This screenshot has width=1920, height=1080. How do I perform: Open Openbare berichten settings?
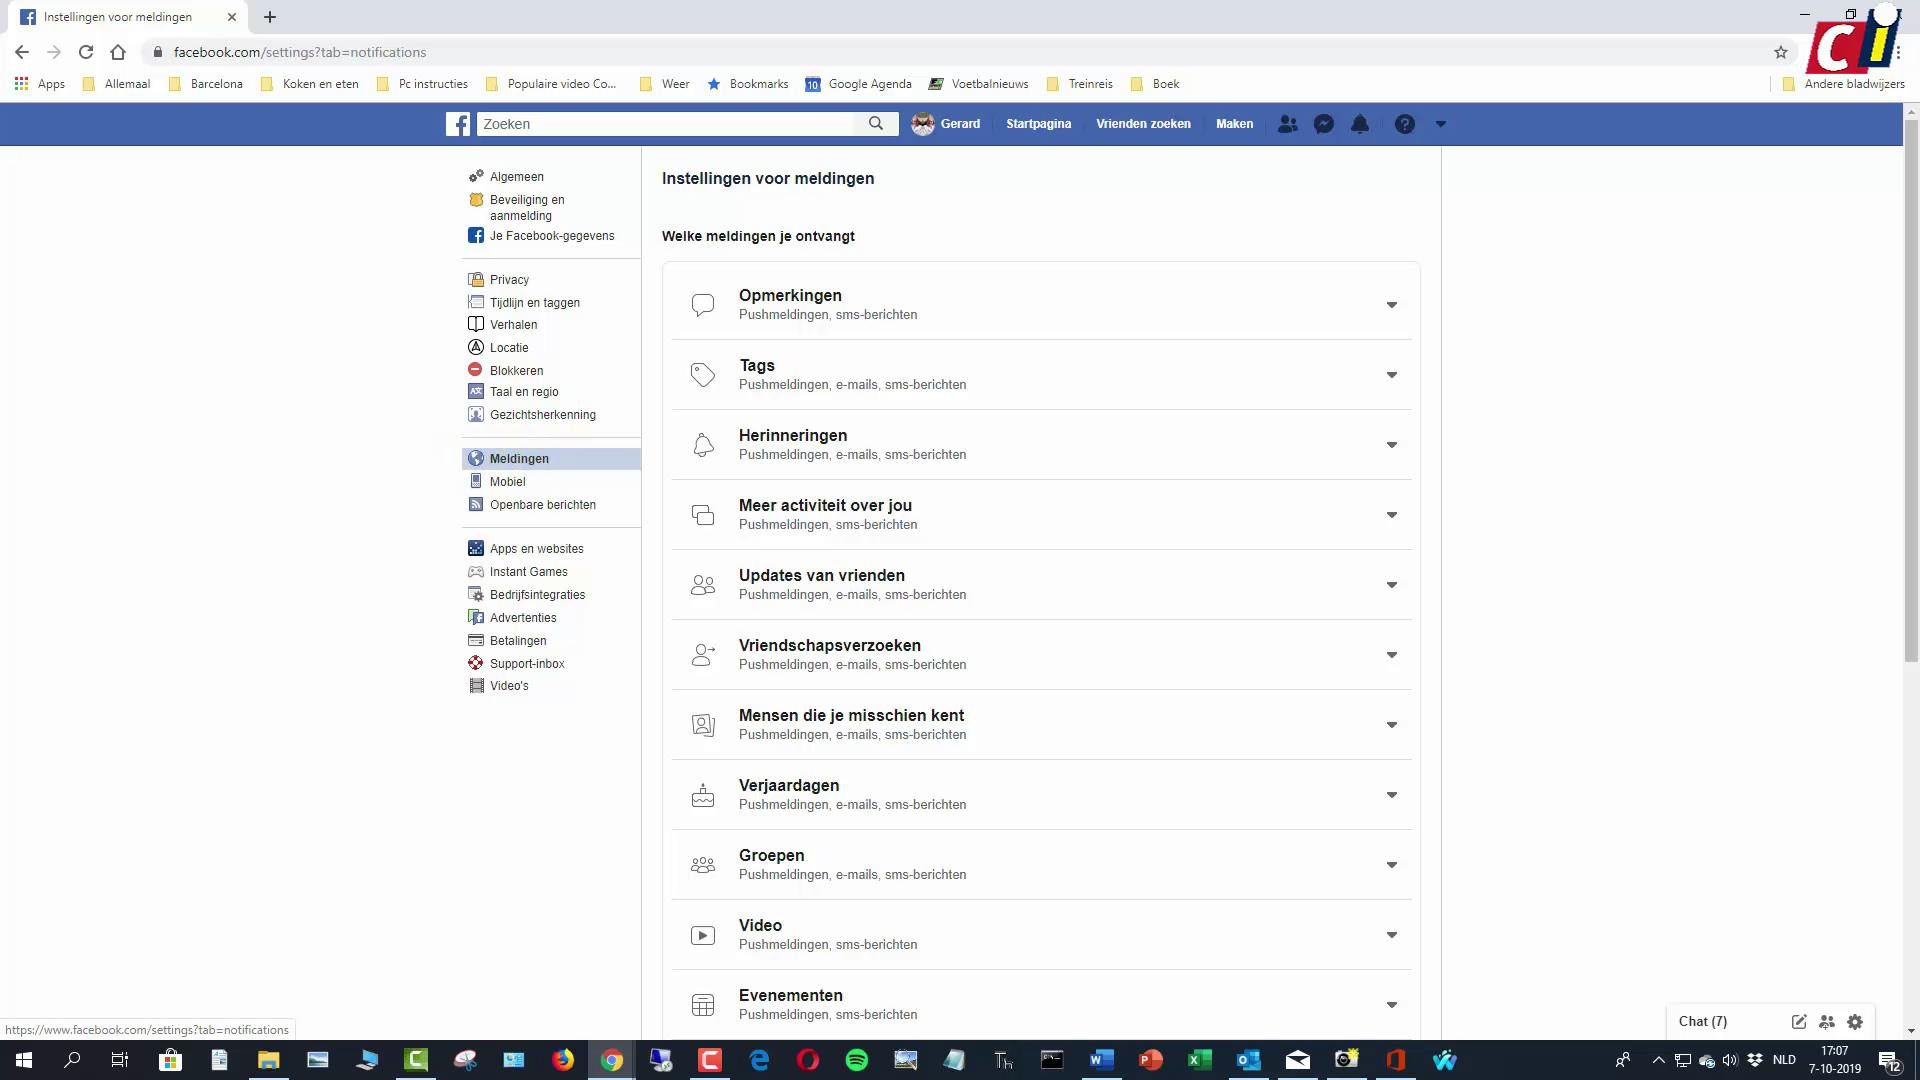coord(542,504)
